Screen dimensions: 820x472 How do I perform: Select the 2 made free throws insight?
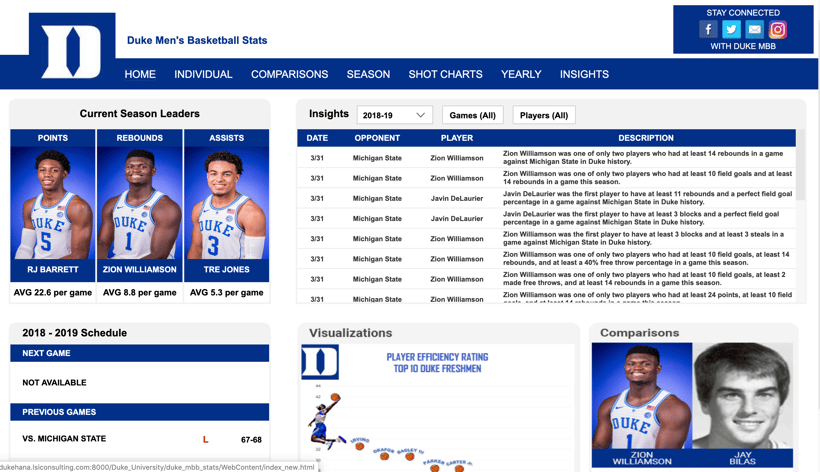pyautogui.click(x=546, y=279)
